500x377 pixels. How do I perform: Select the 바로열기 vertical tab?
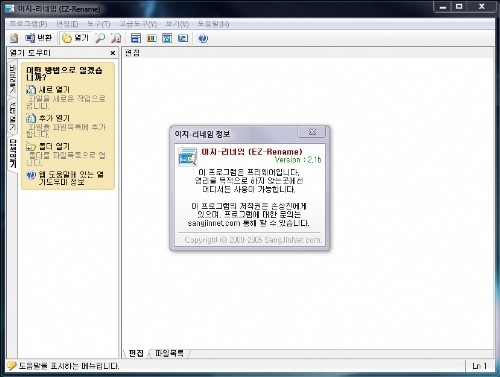click(13, 79)
